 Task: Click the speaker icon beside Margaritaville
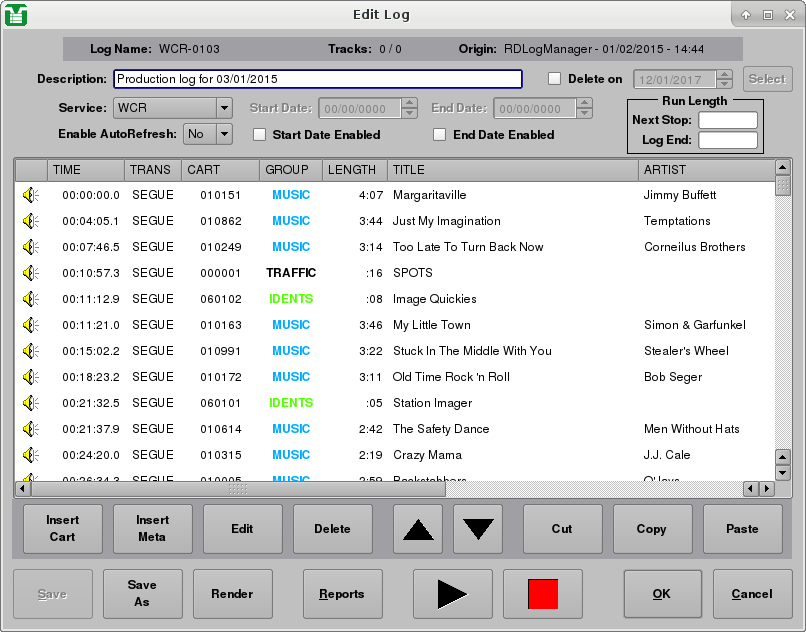pyautogui.click(x=30, y=194)
